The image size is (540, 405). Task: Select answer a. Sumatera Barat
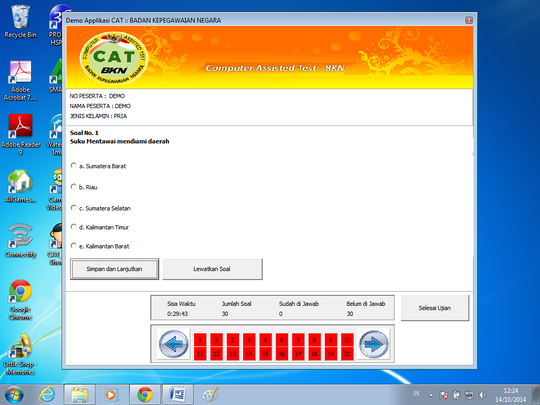pyautogui.click(x=73, y=166)
